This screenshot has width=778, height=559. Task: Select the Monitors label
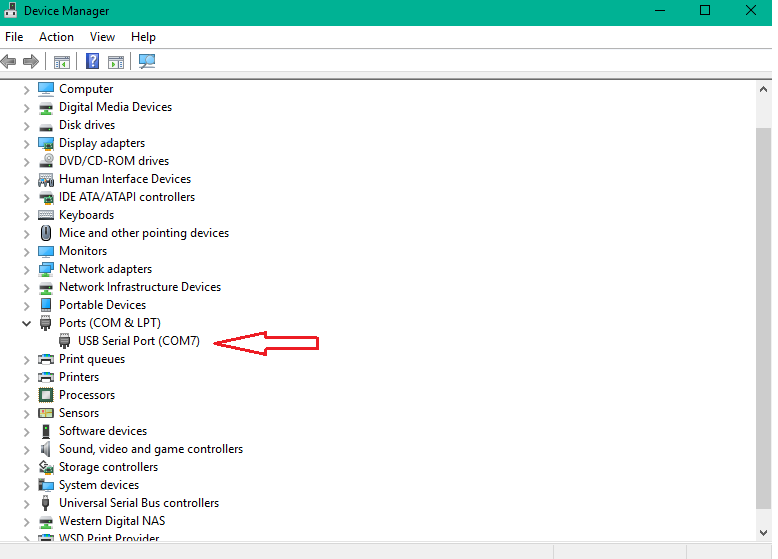(x=83, y=251)
